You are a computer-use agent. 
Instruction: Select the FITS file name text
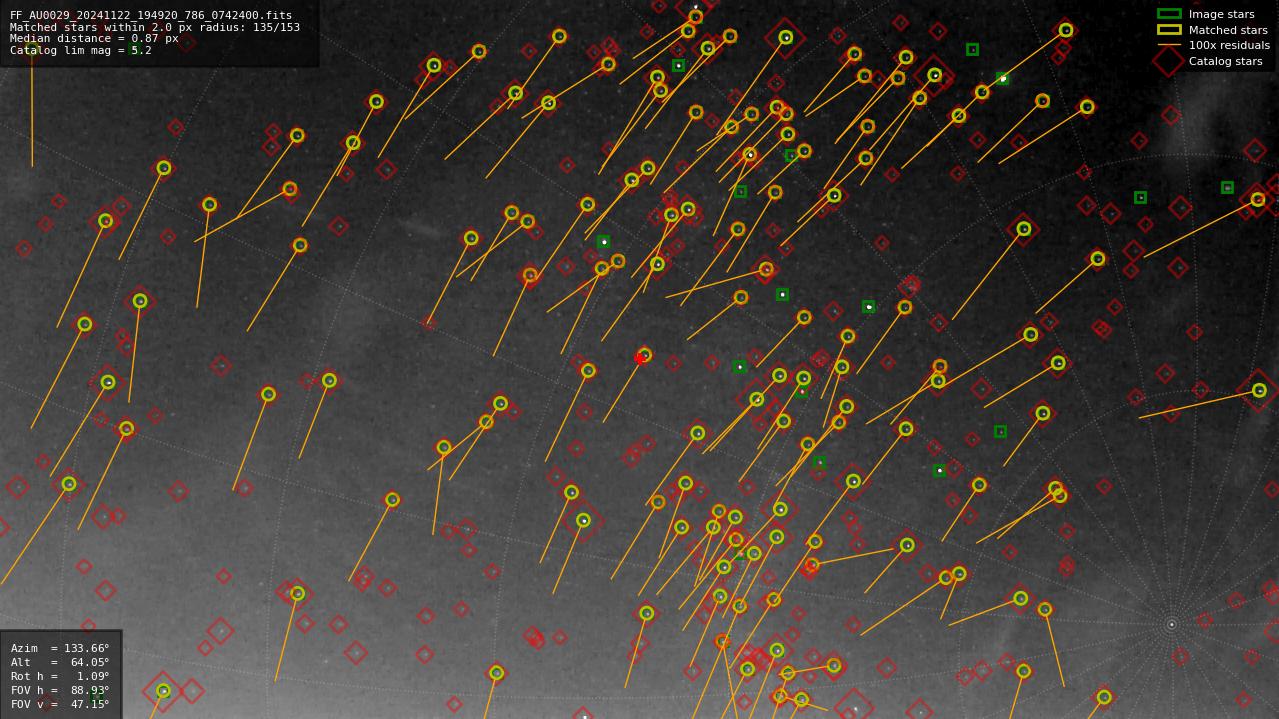point(151,16)
